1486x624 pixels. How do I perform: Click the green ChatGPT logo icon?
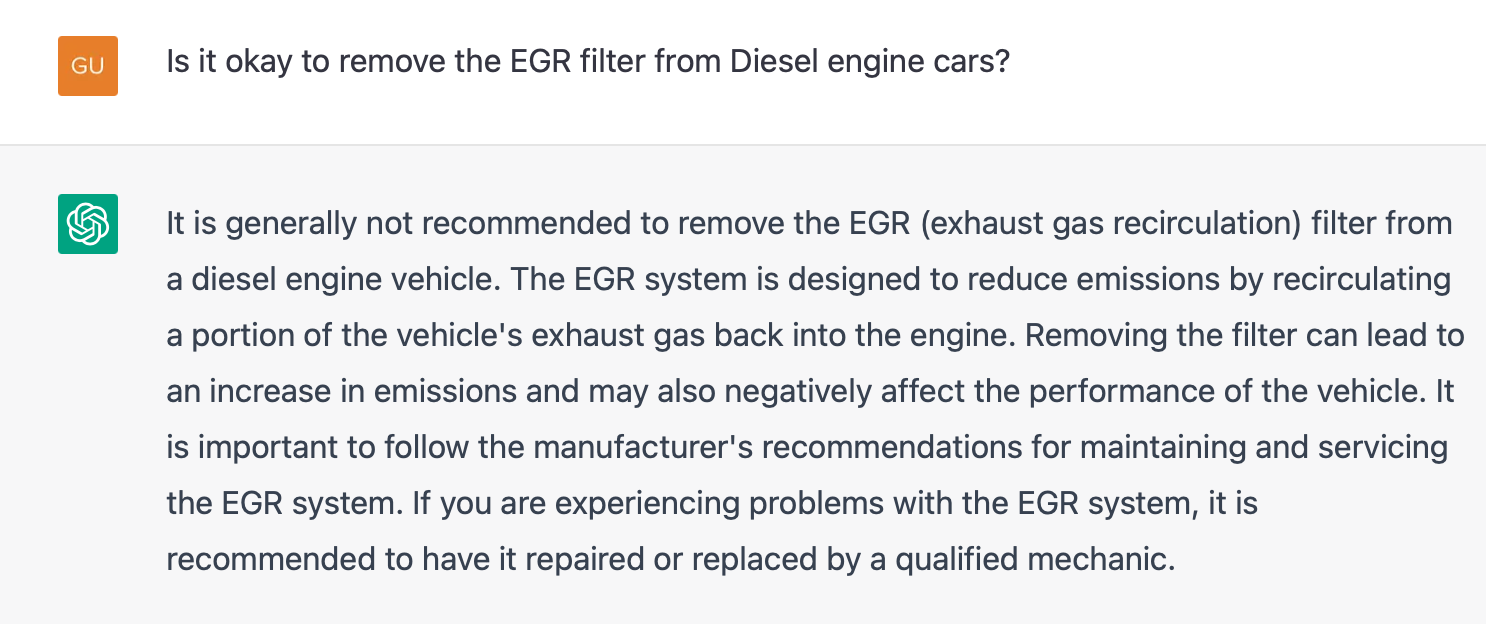(88, 223)
